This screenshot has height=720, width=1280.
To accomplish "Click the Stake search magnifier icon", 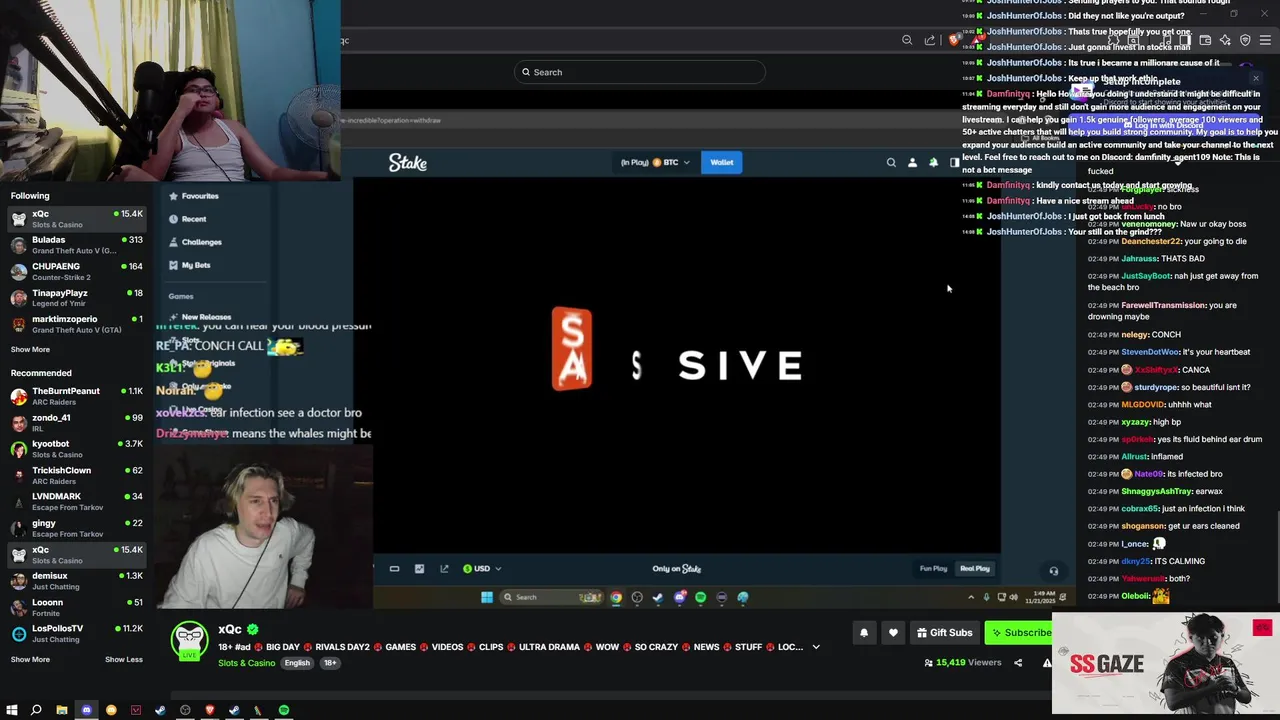I will click(891, 162).
